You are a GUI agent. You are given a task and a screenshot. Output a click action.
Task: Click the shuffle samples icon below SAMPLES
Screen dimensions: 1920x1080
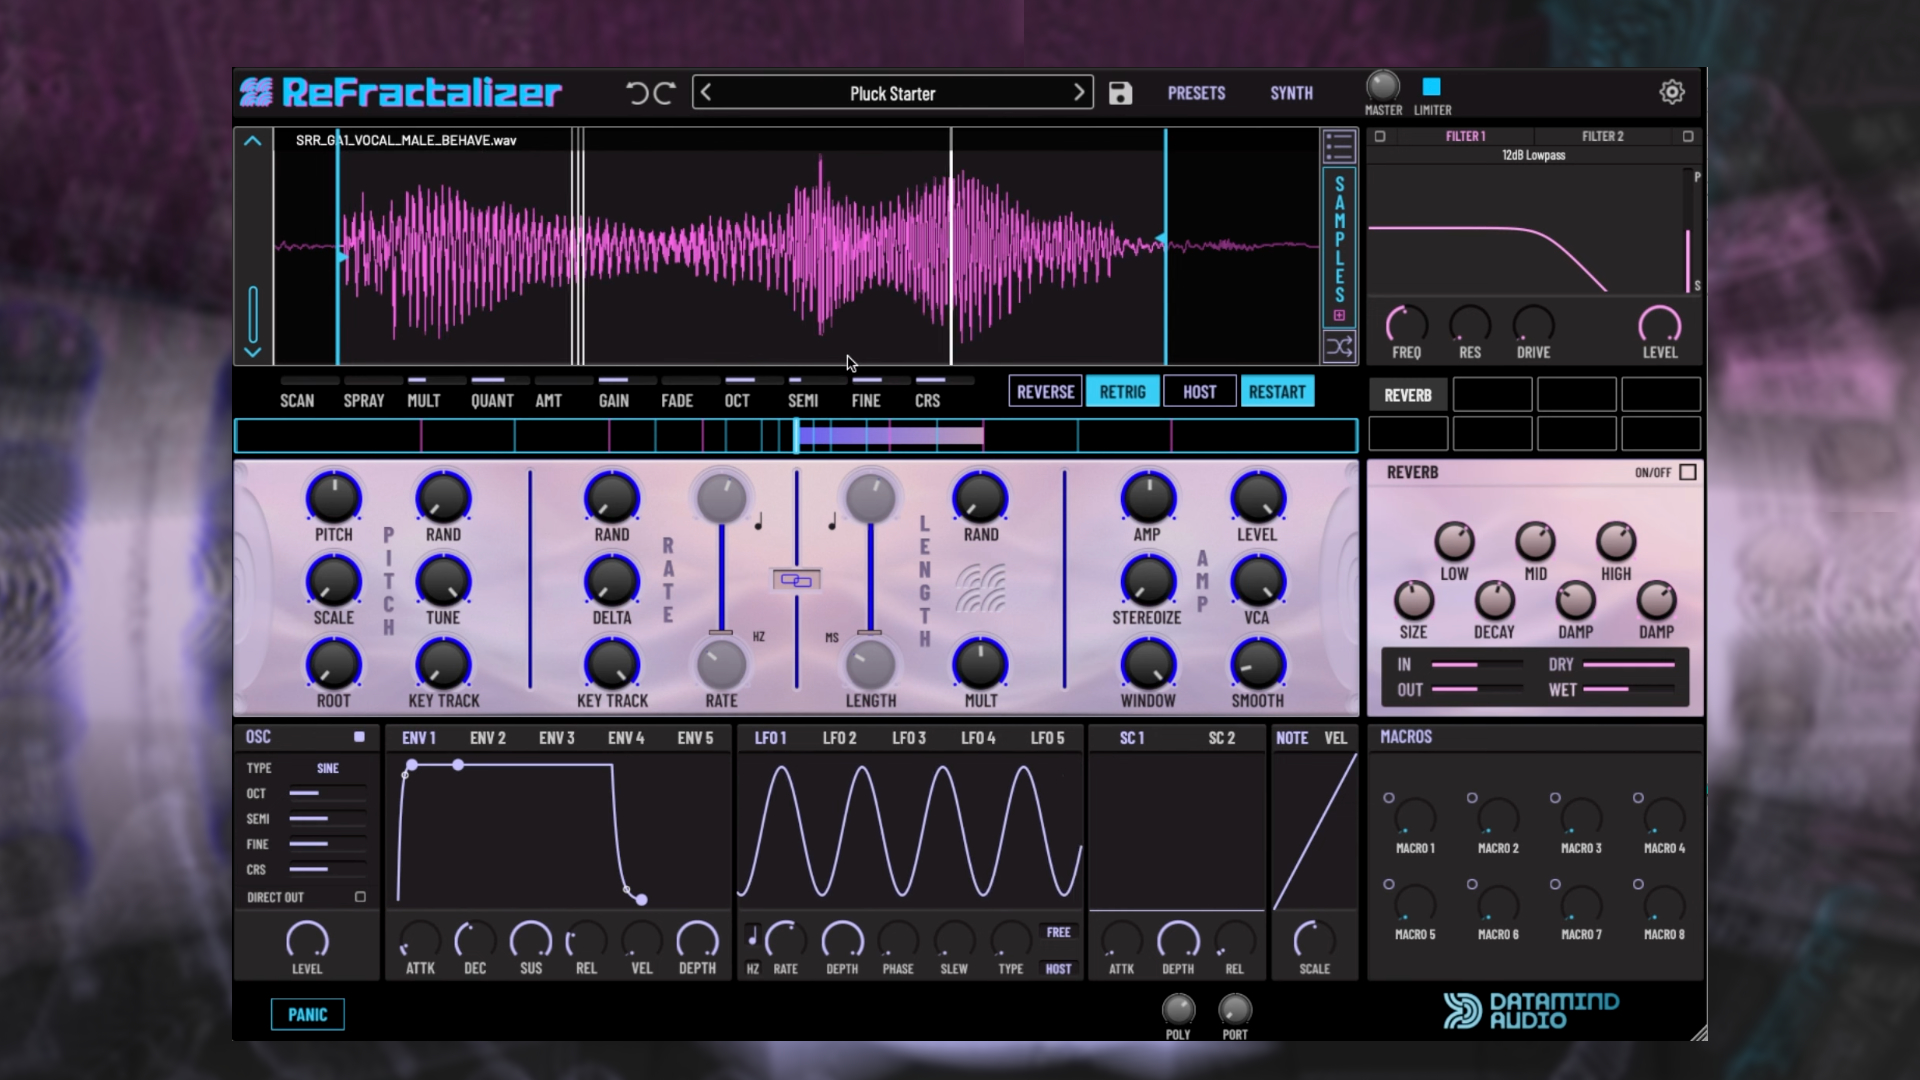[x=1339, y=347]
